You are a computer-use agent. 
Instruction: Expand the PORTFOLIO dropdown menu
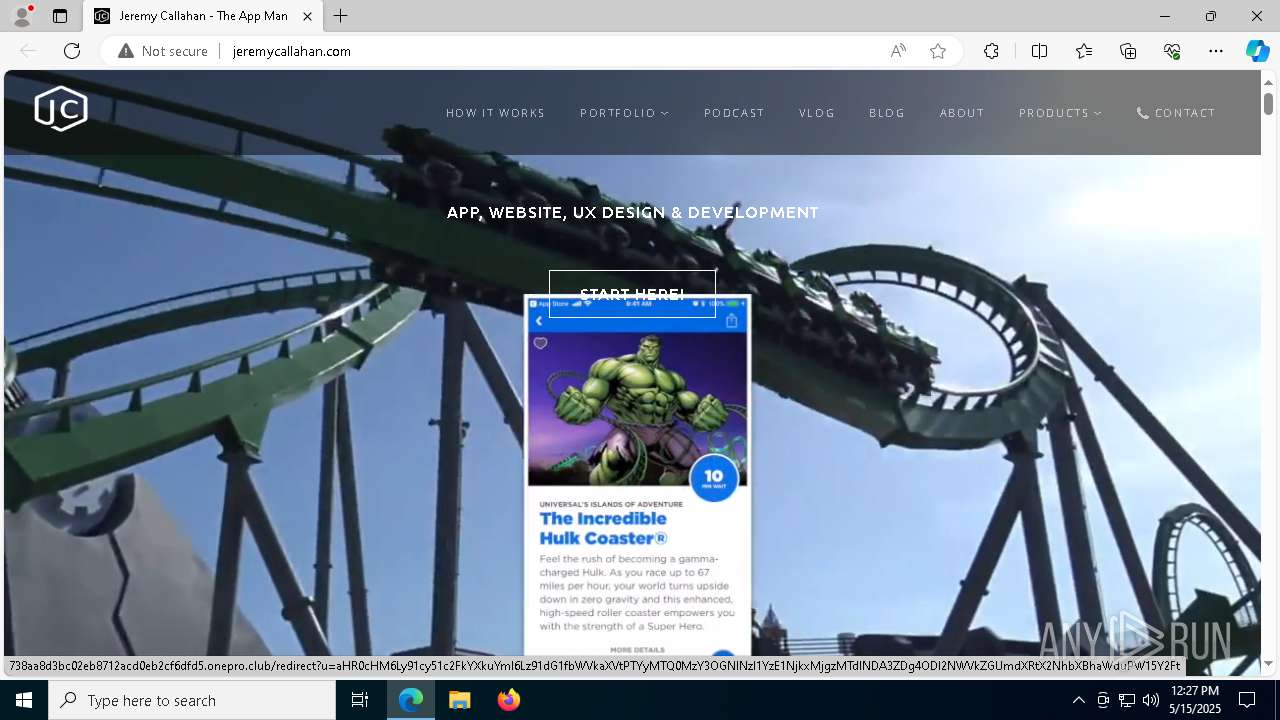(x=624, y=113)
